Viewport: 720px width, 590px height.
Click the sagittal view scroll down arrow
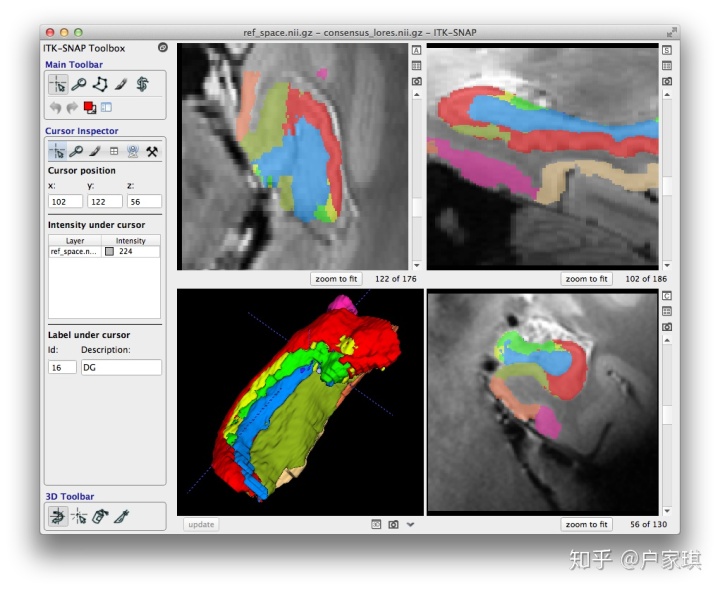[x=667, y=265]
